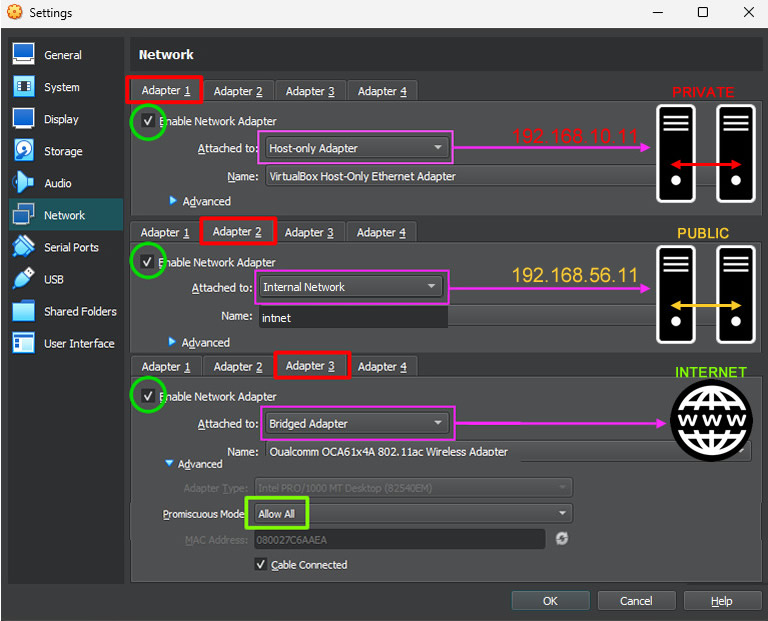Uncheck the Cable Connected checkbox

pos(261,564)
